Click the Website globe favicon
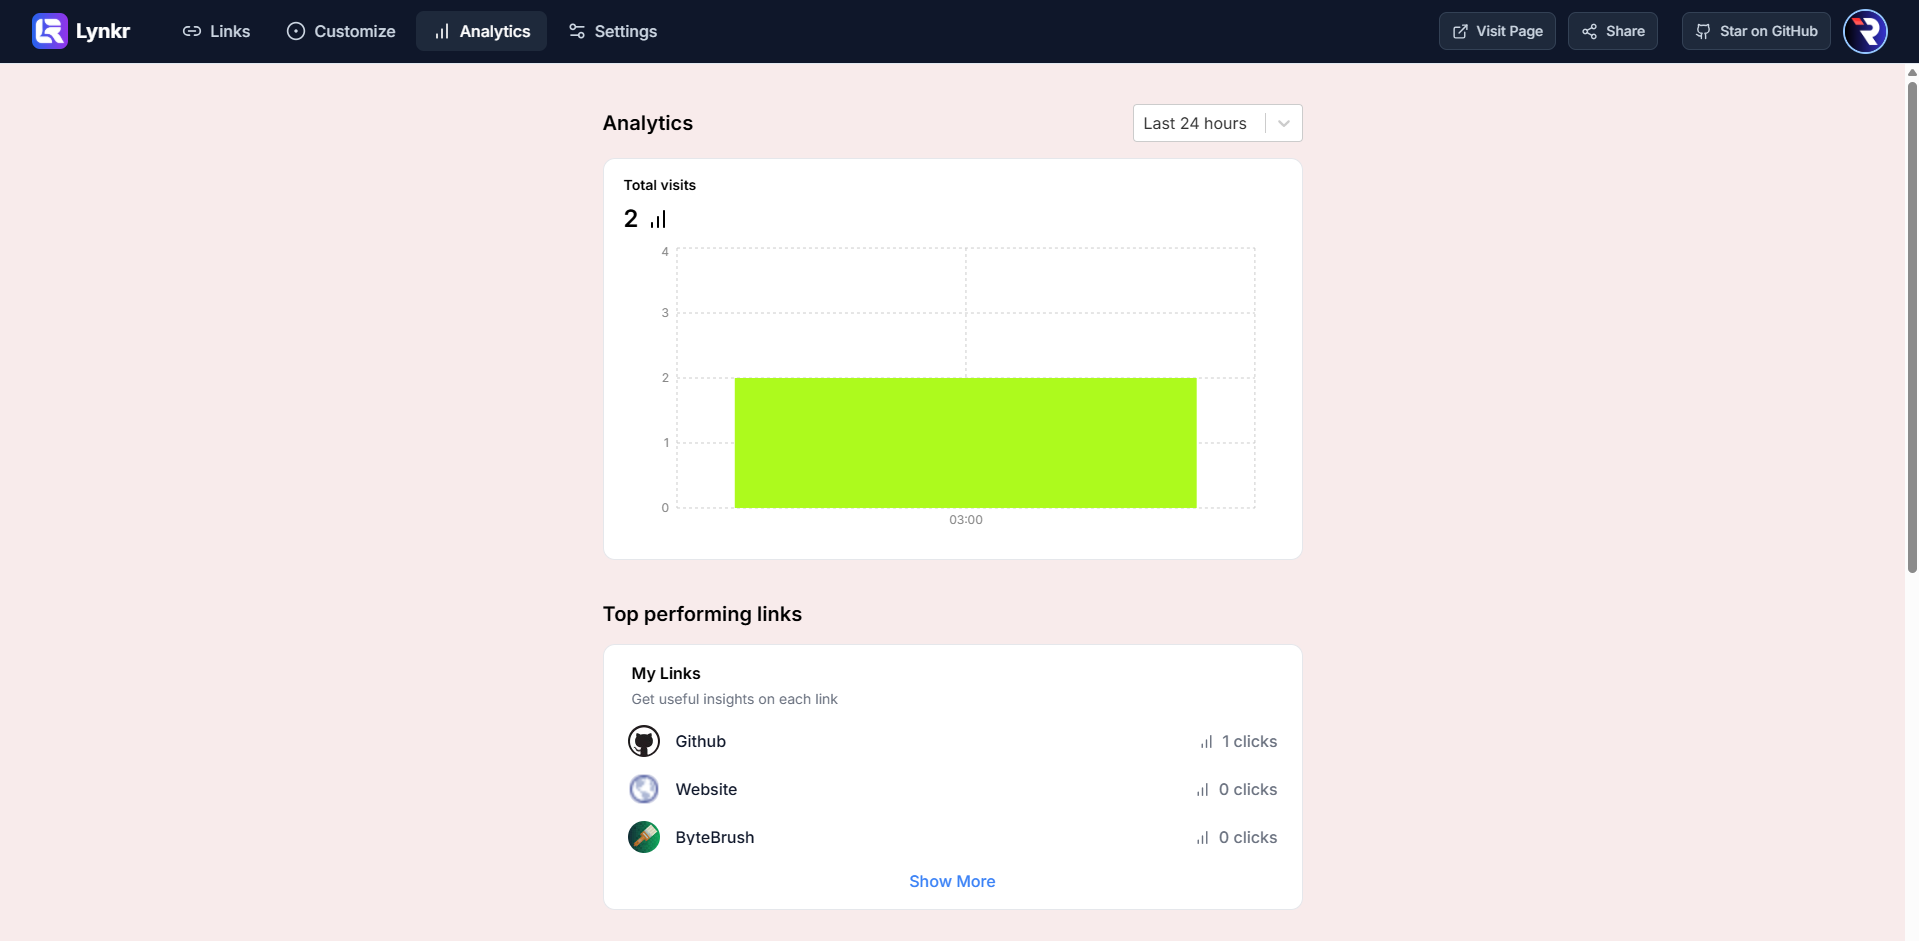 click(644, 789)
